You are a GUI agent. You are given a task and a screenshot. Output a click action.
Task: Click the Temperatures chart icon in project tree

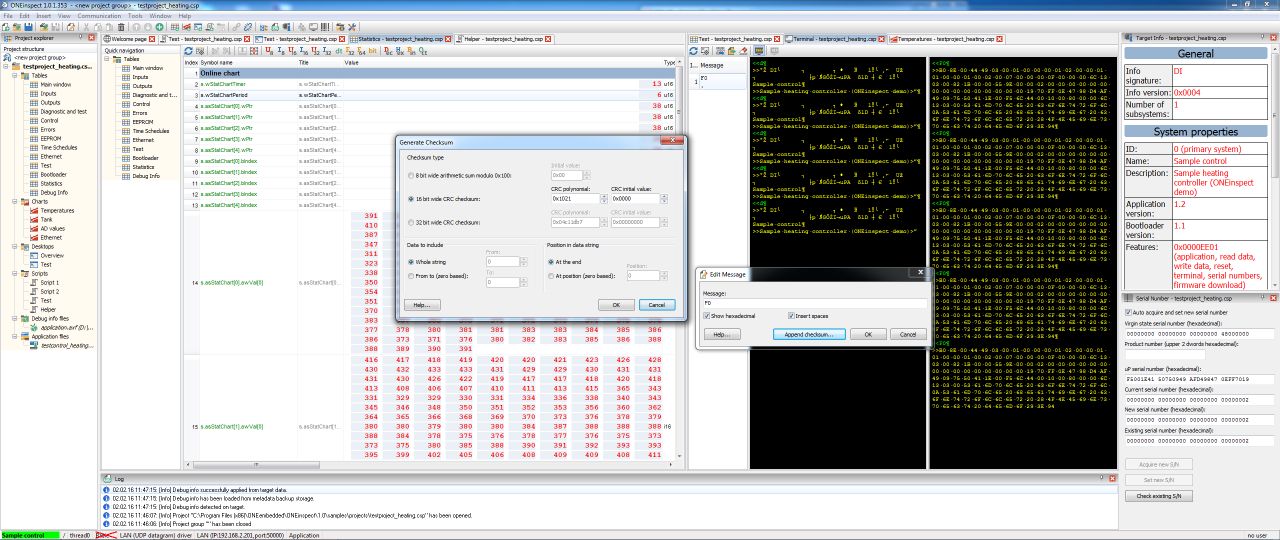34,210
